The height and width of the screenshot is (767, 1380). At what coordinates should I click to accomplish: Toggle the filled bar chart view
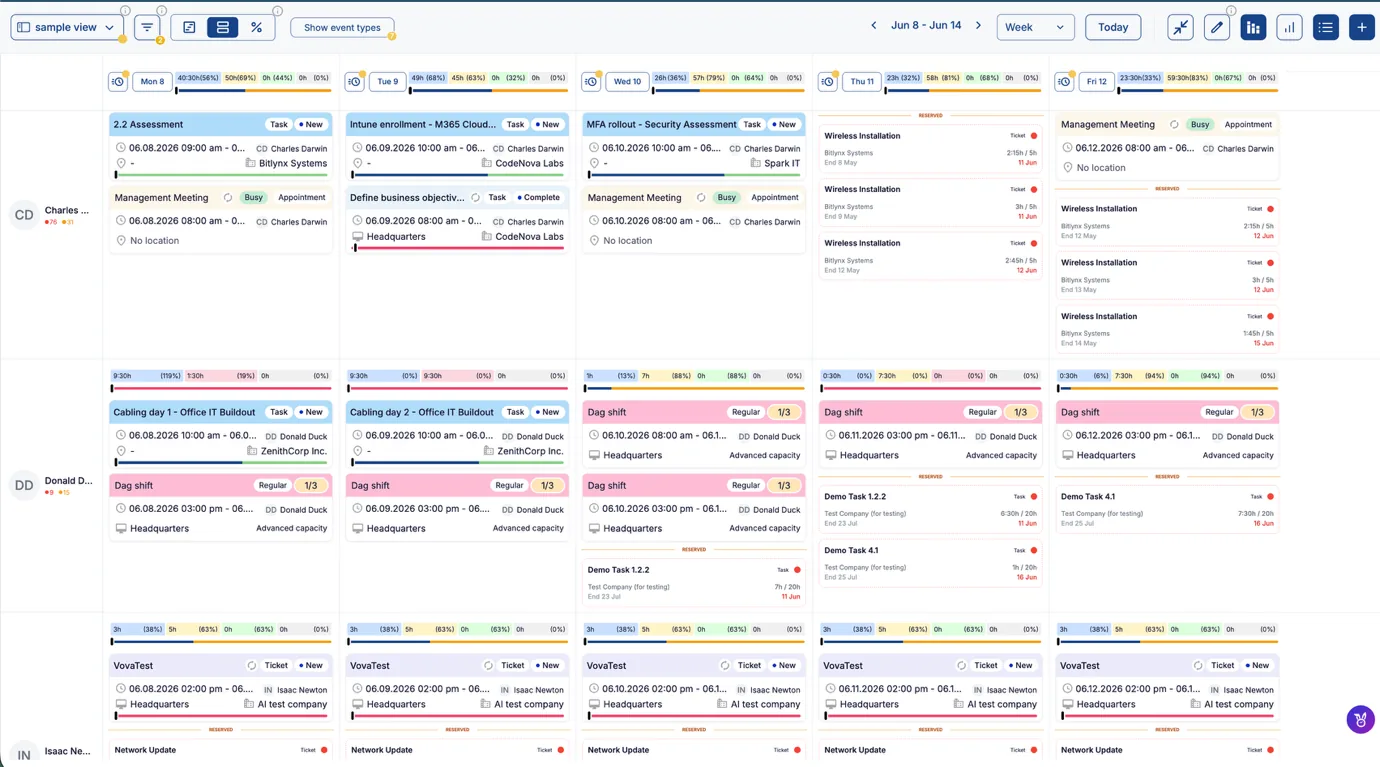click(x=1253, y=27)
